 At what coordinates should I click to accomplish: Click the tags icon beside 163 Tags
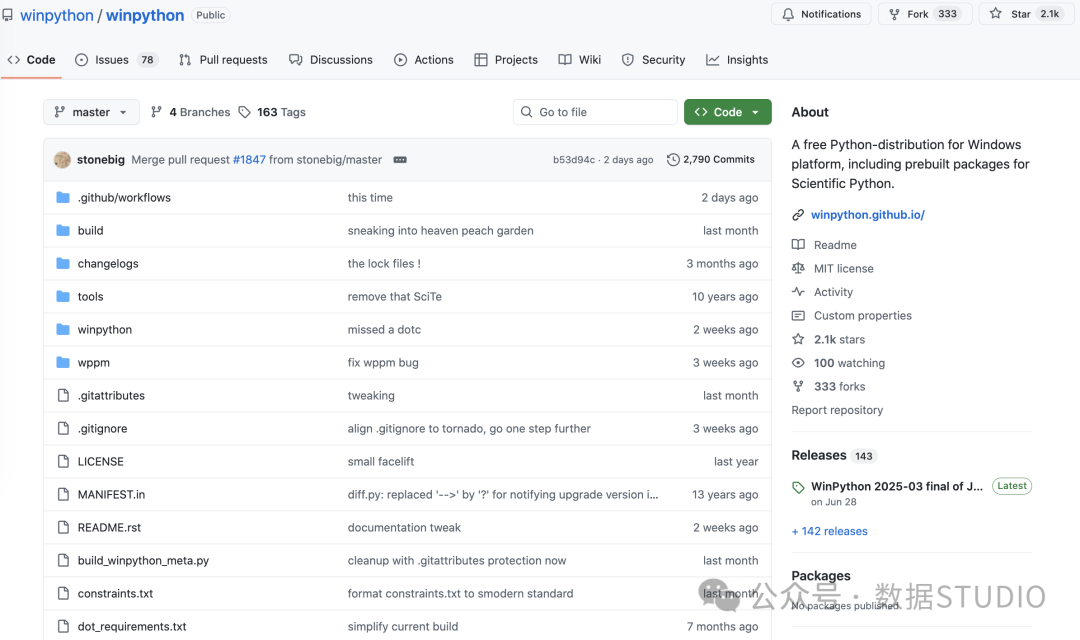tap(245, 112)
